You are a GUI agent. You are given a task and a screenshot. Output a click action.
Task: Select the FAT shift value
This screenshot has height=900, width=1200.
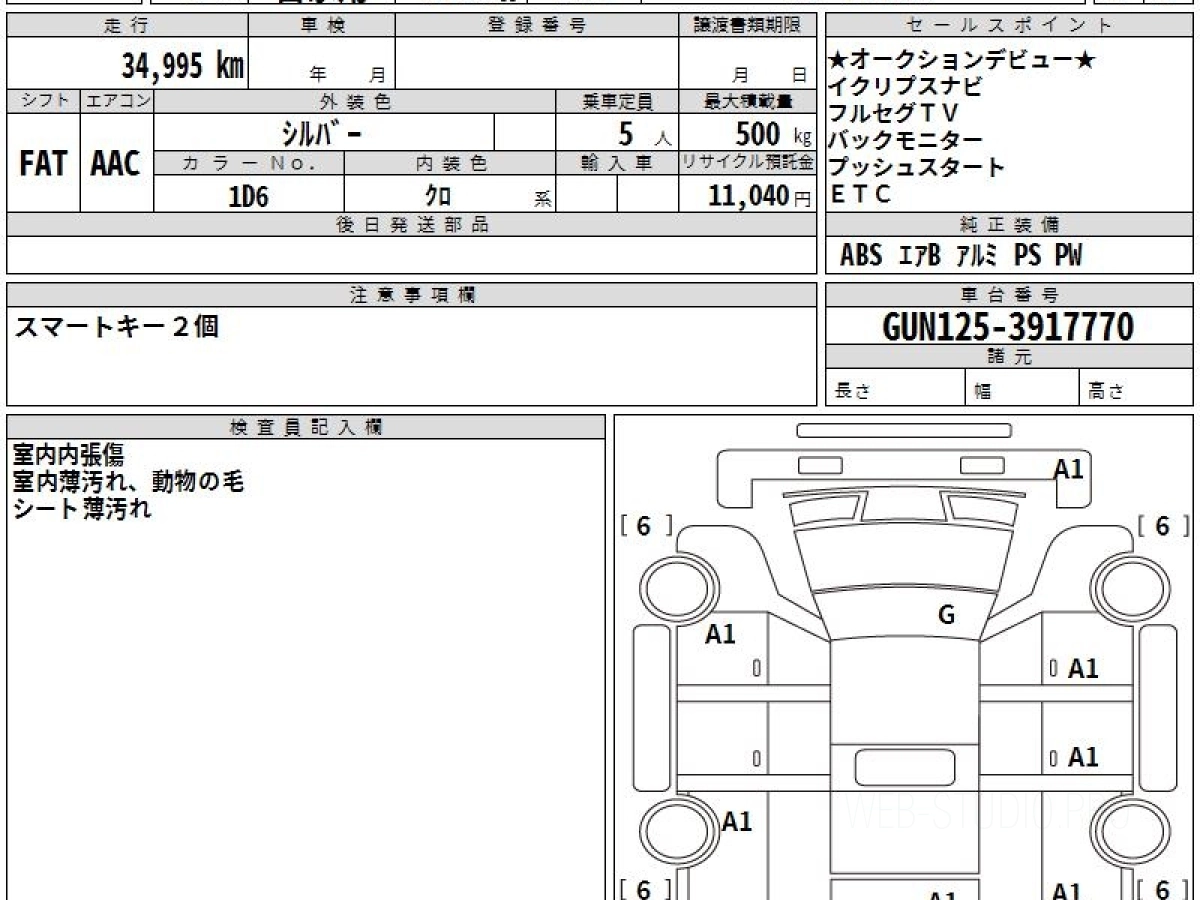click(43, 164)
